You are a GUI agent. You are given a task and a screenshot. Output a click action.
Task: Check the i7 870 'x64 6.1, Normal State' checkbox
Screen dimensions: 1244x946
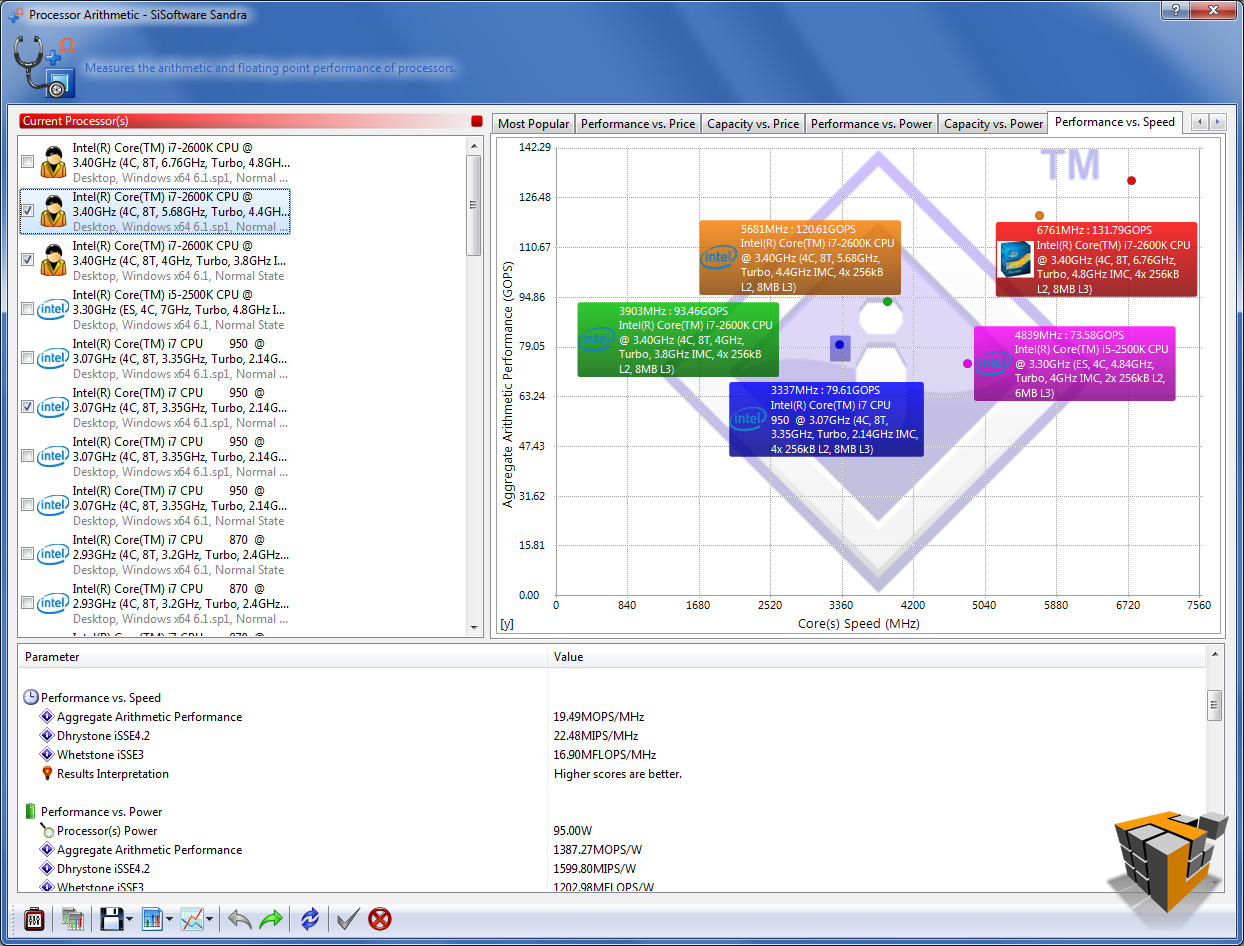(x=28, y=554)
